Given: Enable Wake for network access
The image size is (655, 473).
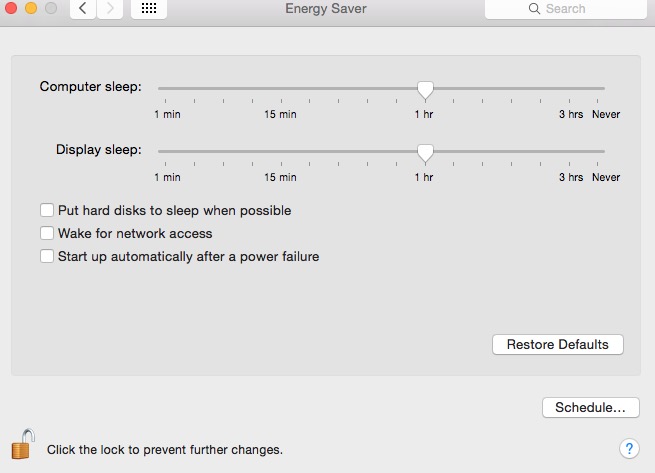Looking at the screenshot, I should (47, 234).
